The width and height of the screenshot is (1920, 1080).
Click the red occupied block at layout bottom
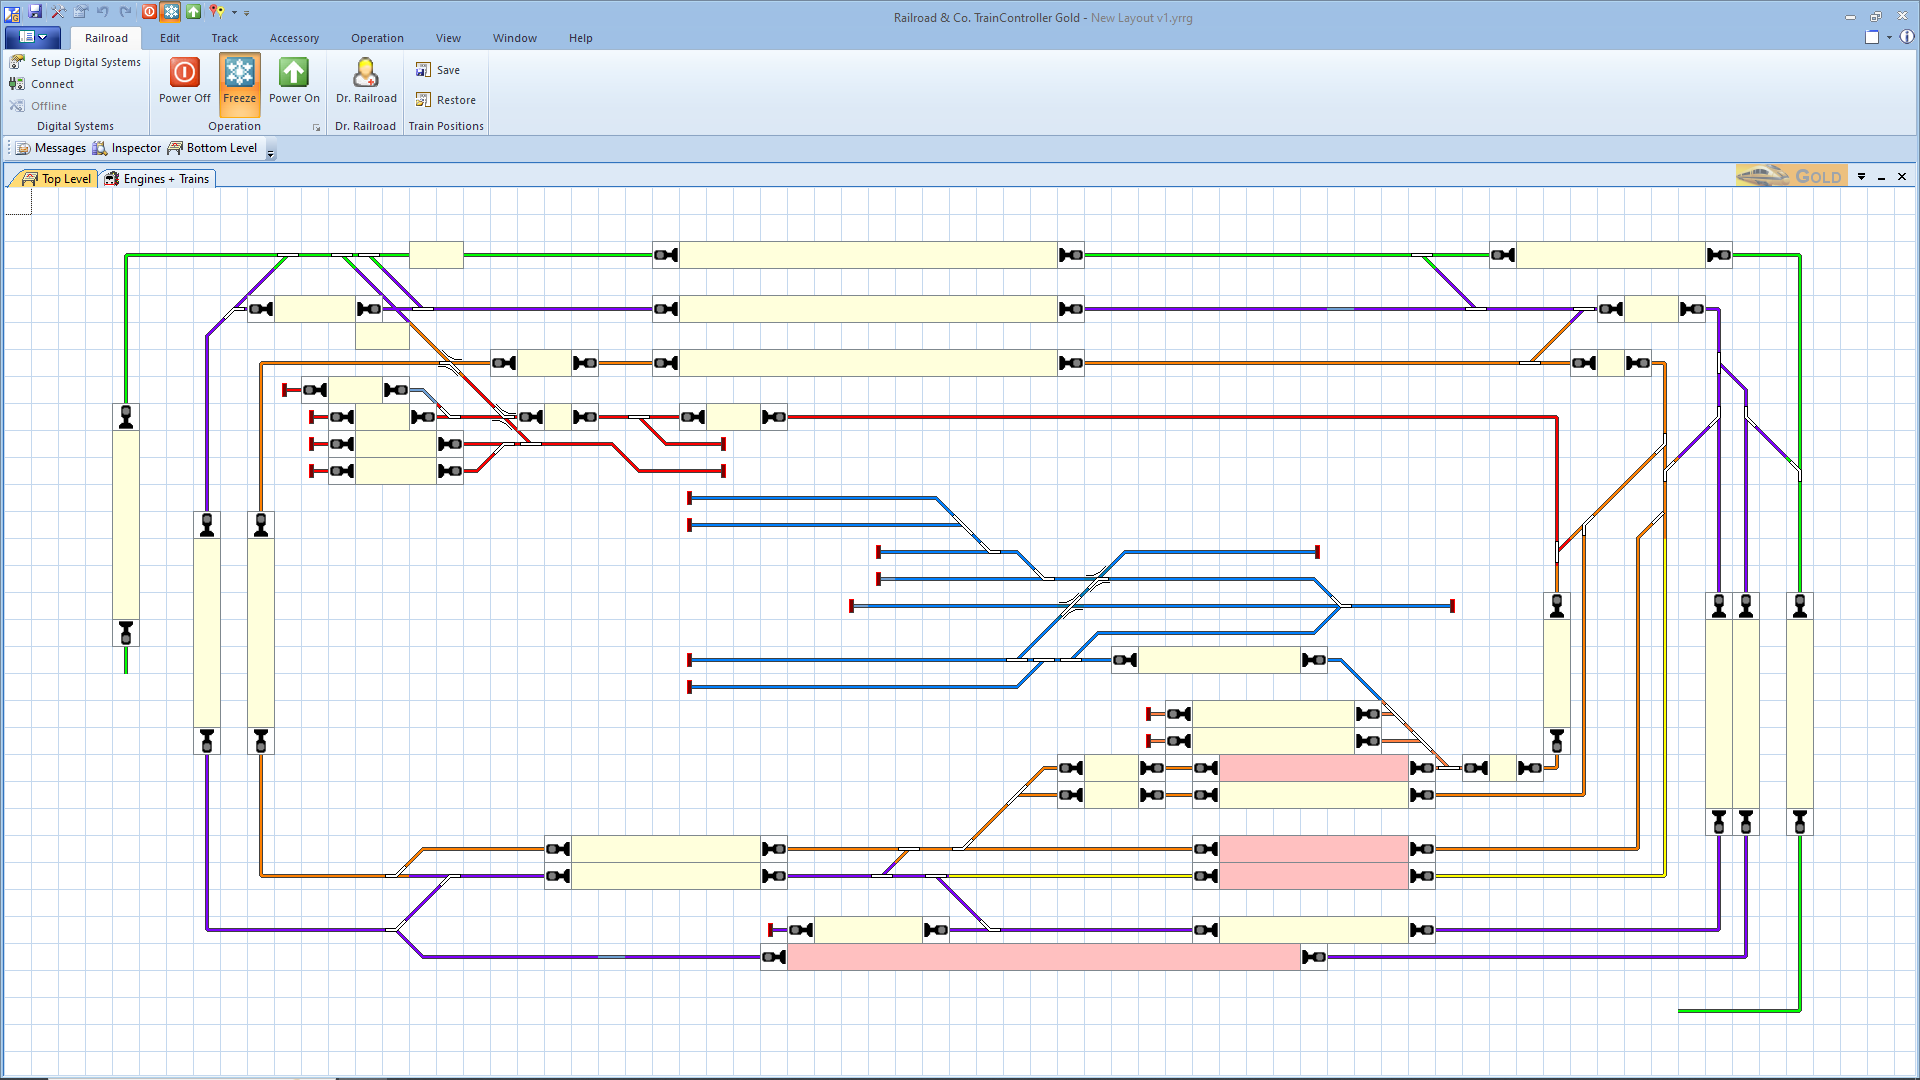1043,957
